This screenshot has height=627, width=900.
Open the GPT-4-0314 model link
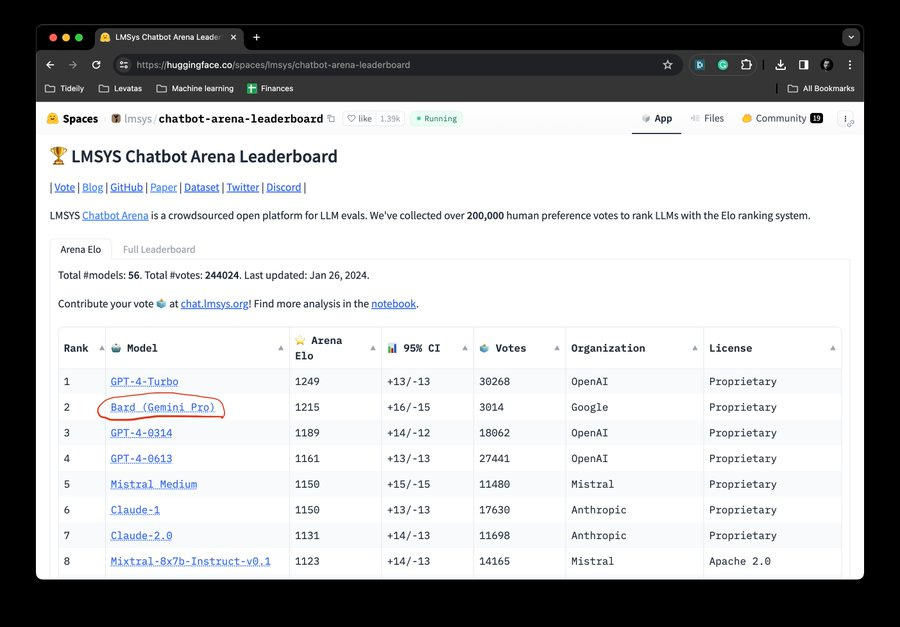(141, 433)
